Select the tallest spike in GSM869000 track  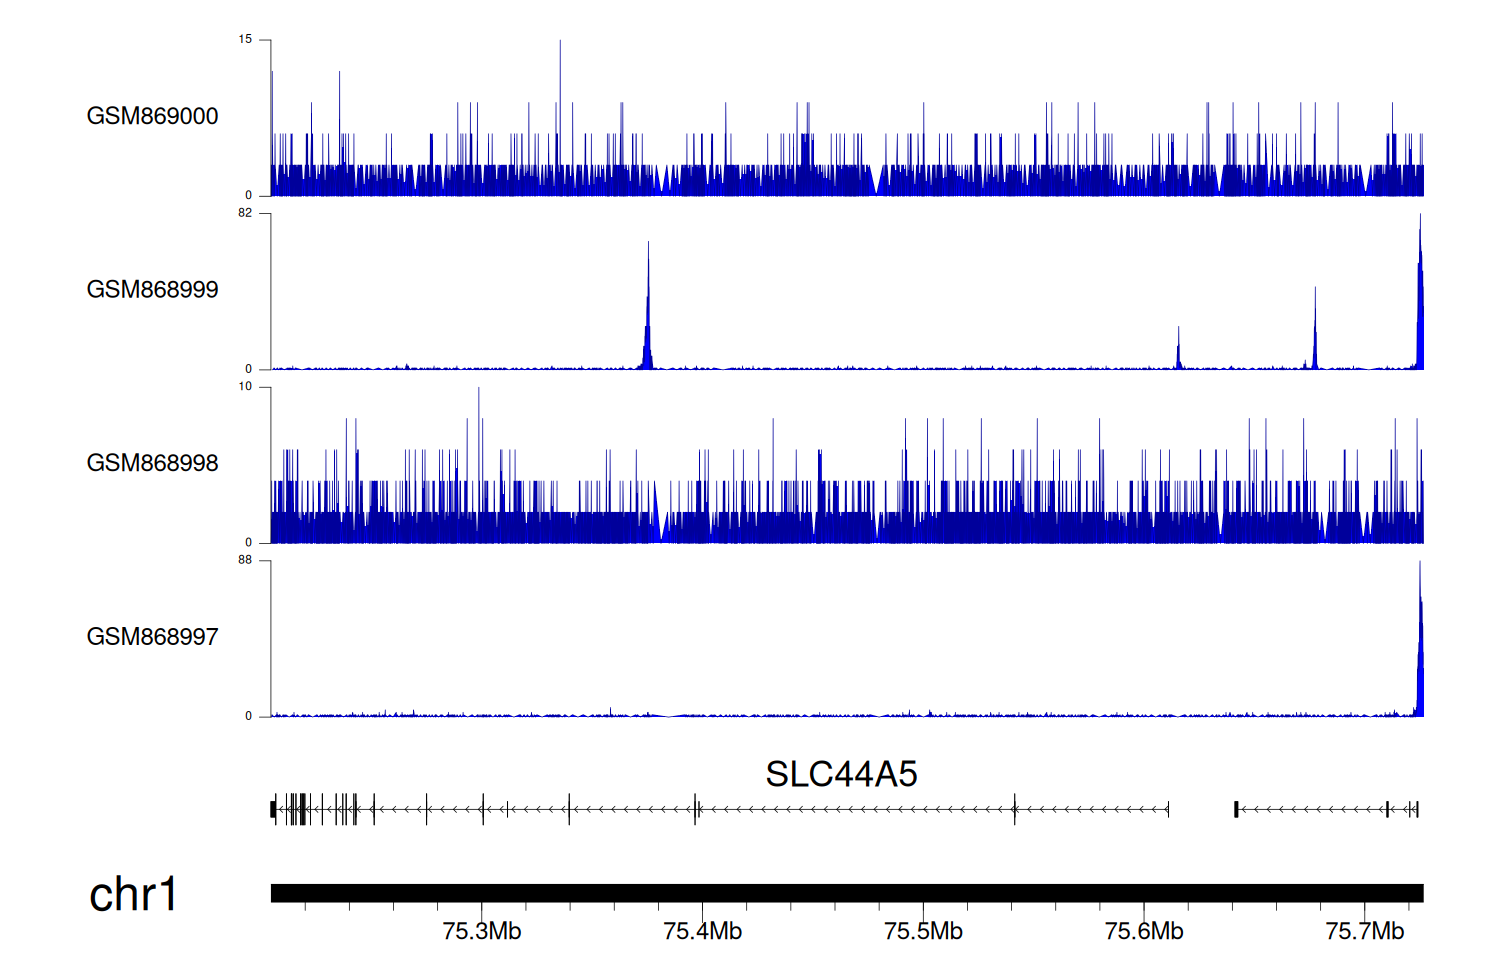(560, 100)
